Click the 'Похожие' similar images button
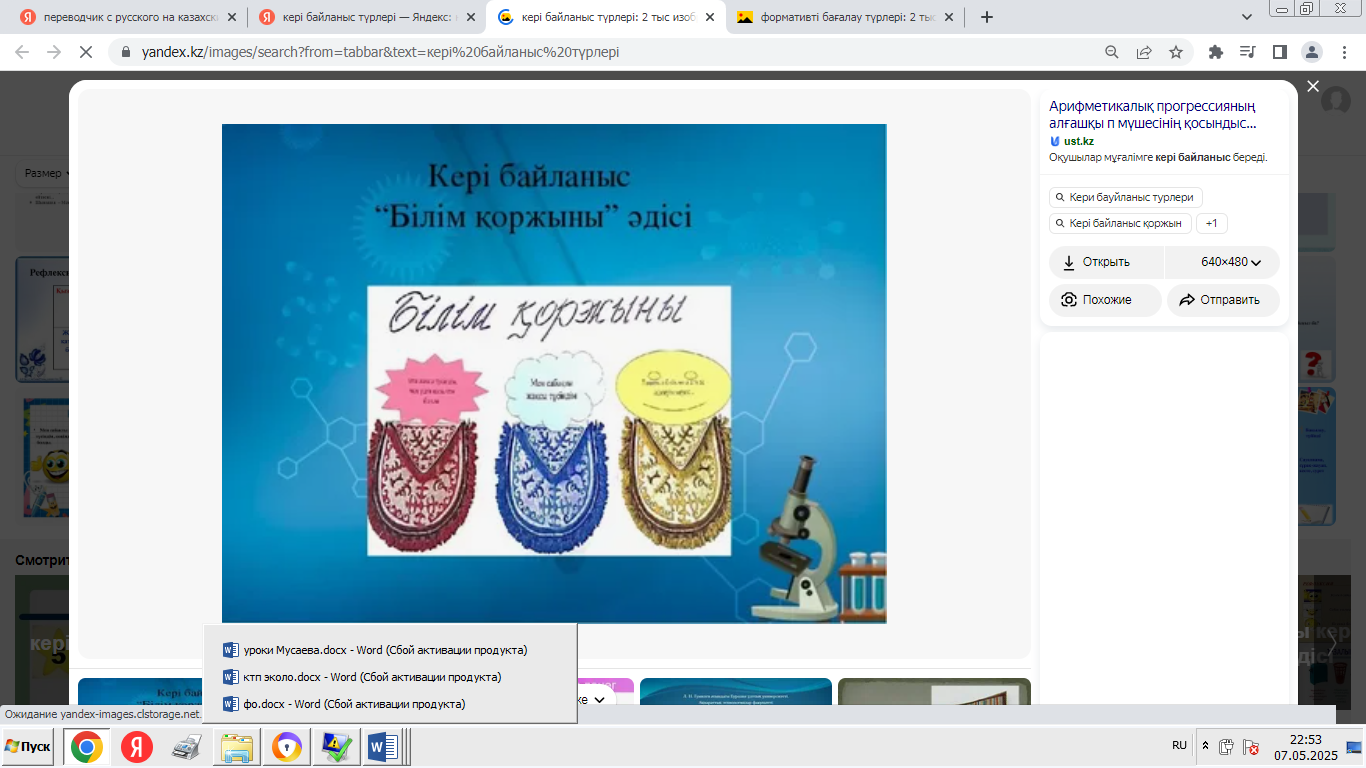This screenshot has width=1366, height=768. [x=1105, y=300]
